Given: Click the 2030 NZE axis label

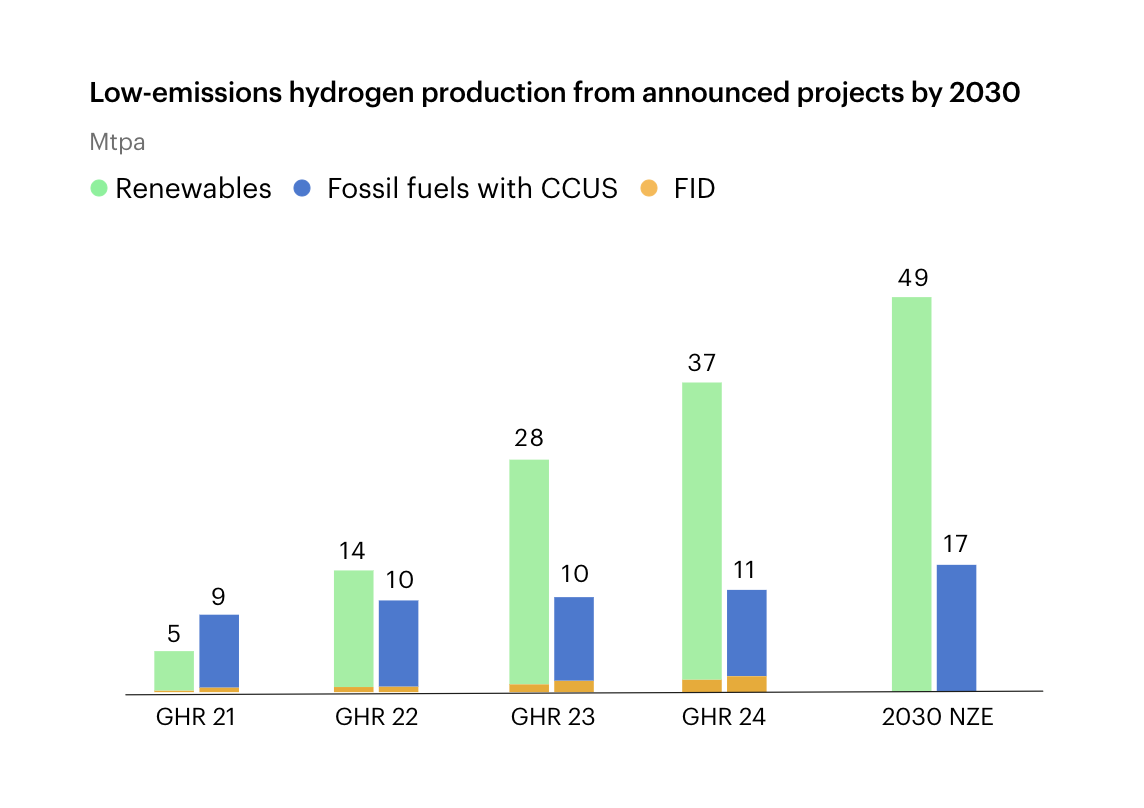Looking at the screenshot, I should pos(937,717).
